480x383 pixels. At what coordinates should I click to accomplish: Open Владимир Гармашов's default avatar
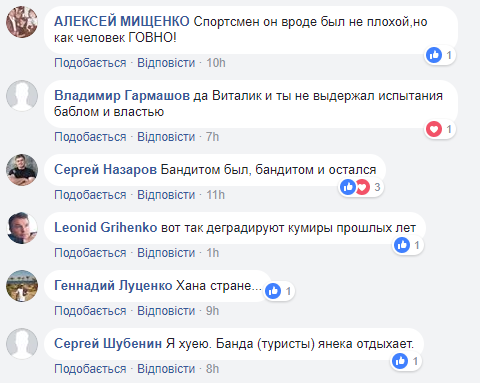pos(22,96)
